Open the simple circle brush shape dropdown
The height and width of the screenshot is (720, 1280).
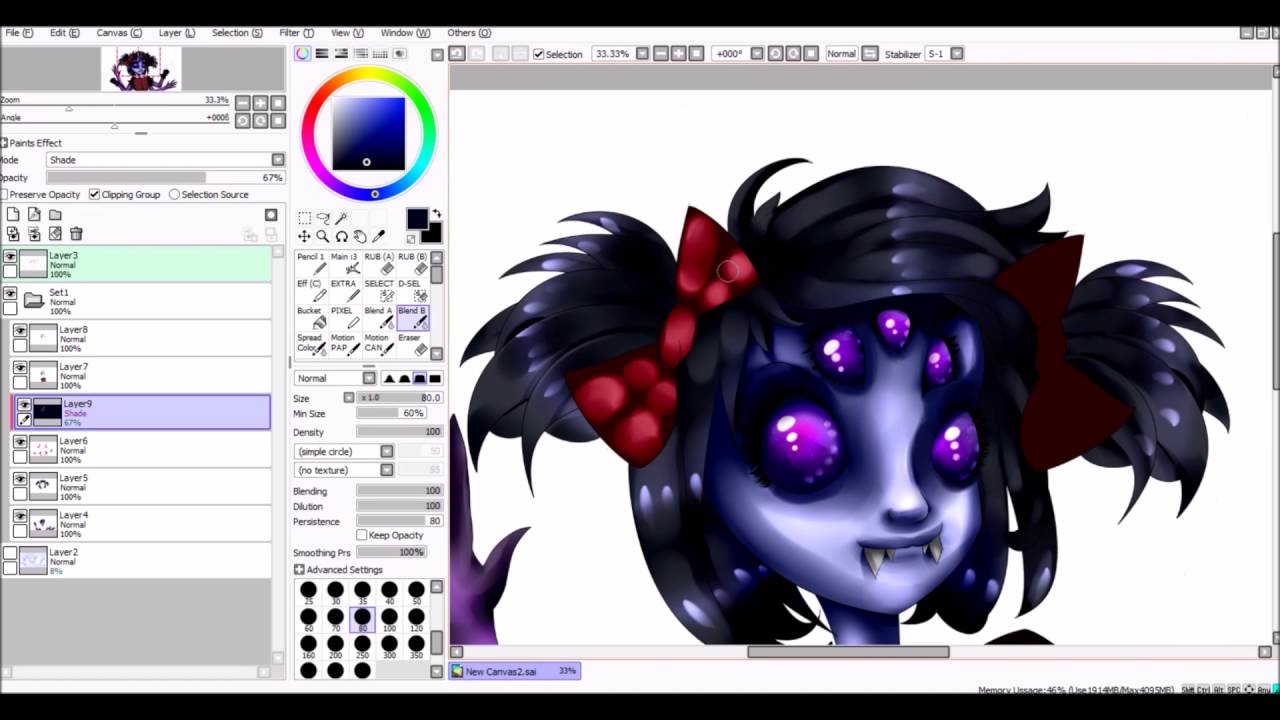[345, 451]
